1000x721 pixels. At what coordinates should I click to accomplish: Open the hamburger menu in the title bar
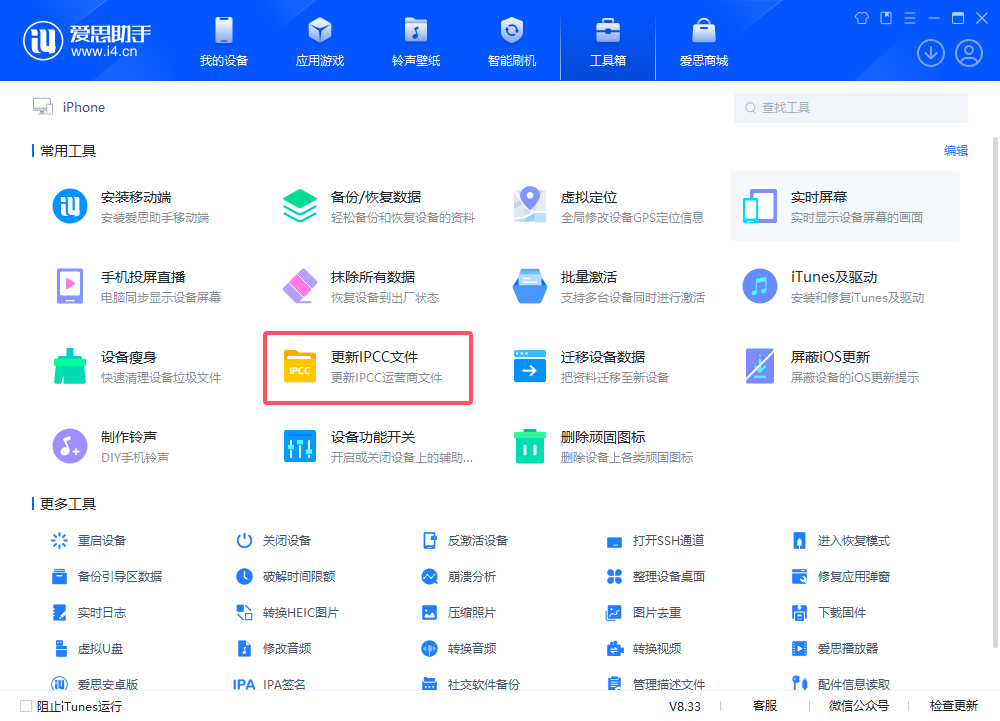(x=911, y=17)
